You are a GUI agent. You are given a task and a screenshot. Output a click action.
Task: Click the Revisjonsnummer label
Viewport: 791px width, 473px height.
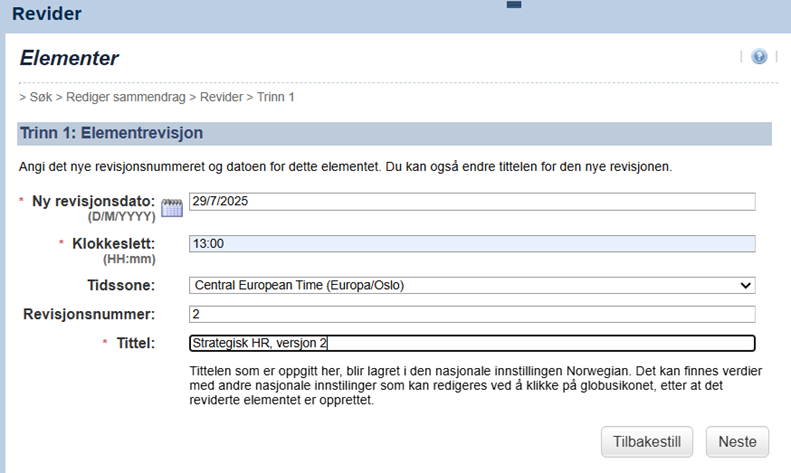89,314
